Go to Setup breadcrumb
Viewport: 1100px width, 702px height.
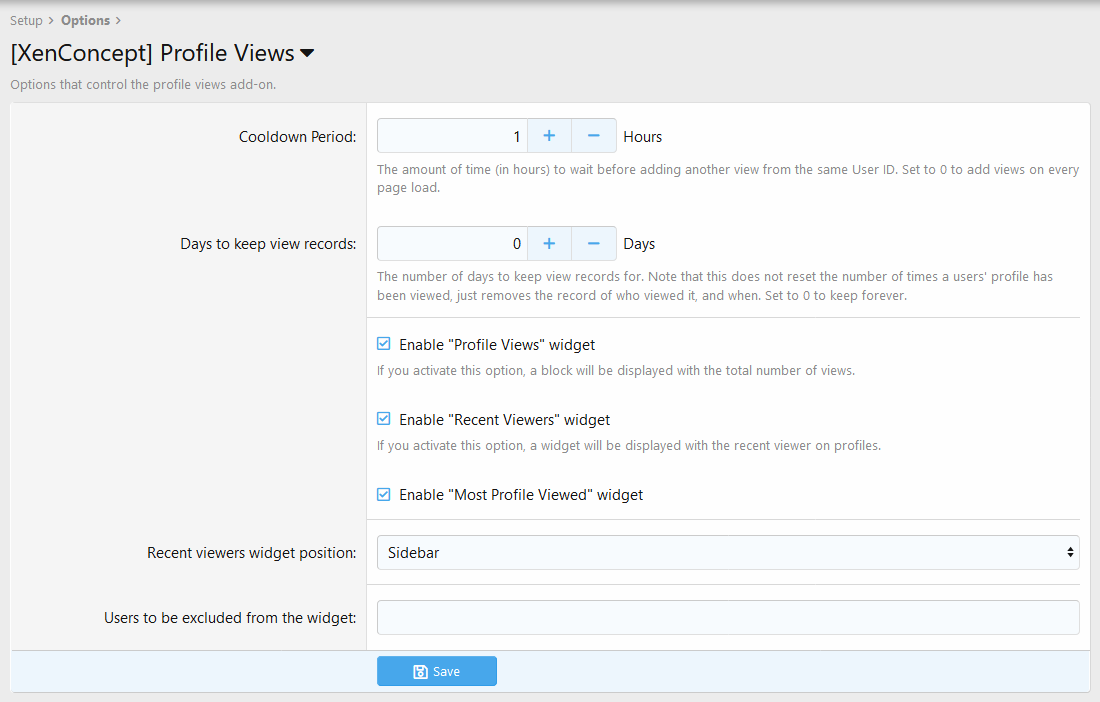pos(26,20)
